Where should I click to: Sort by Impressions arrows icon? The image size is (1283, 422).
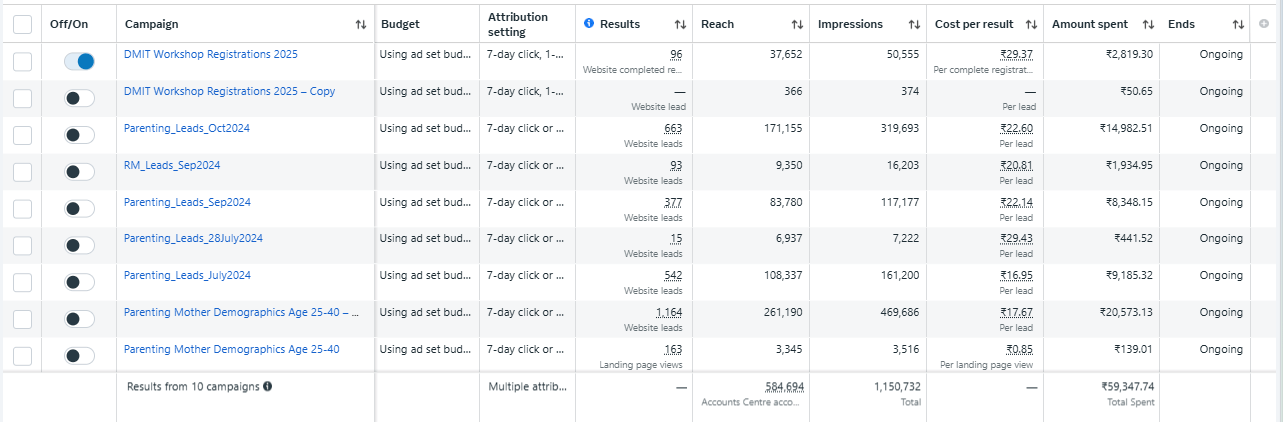(914, 24)
